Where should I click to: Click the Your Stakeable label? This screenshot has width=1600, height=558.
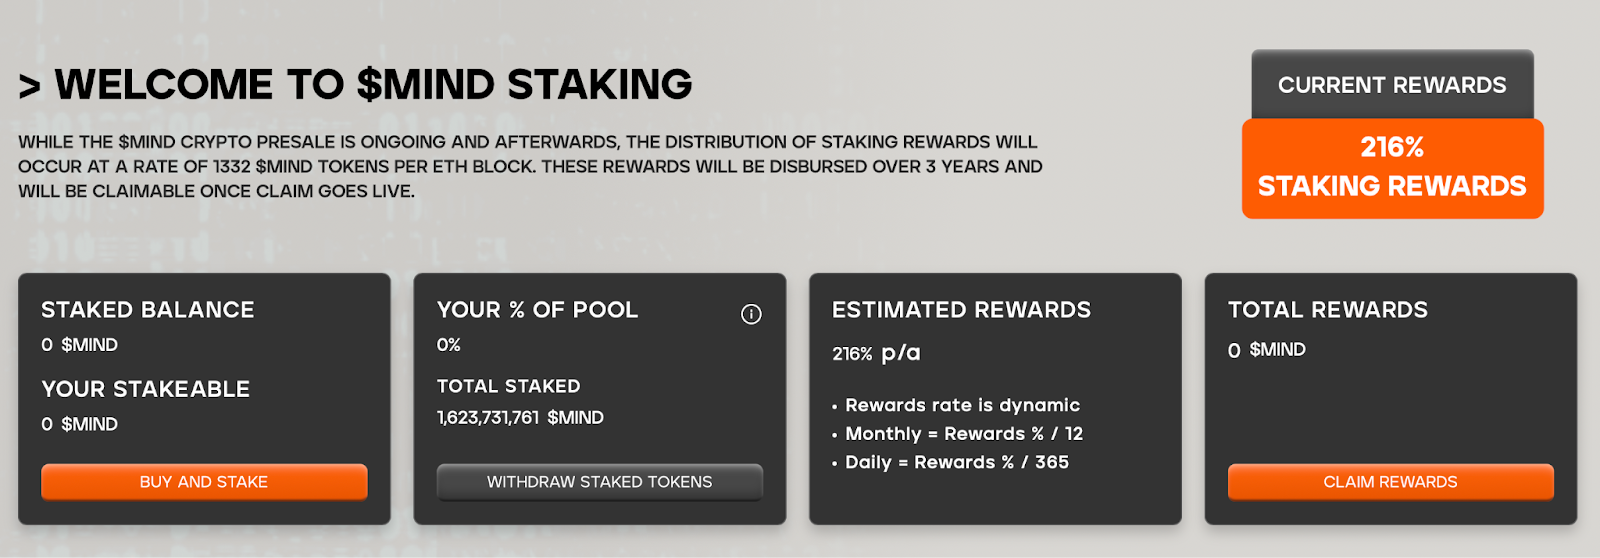tap(146, 389)
